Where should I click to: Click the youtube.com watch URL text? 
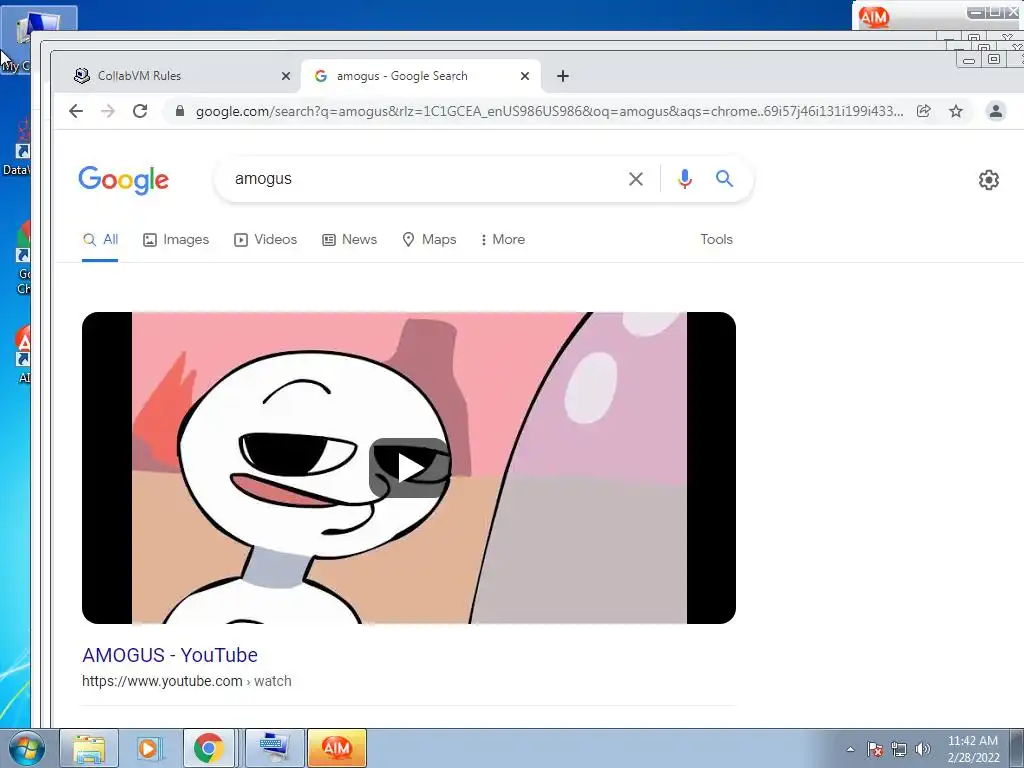[x=187, y=681]
